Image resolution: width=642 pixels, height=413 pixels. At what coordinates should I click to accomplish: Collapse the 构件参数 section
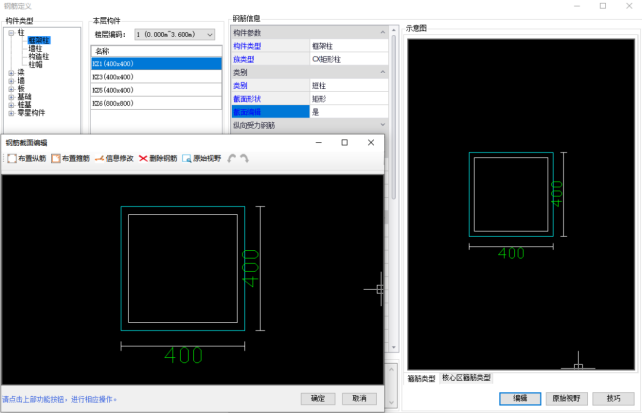click(382, 33)
